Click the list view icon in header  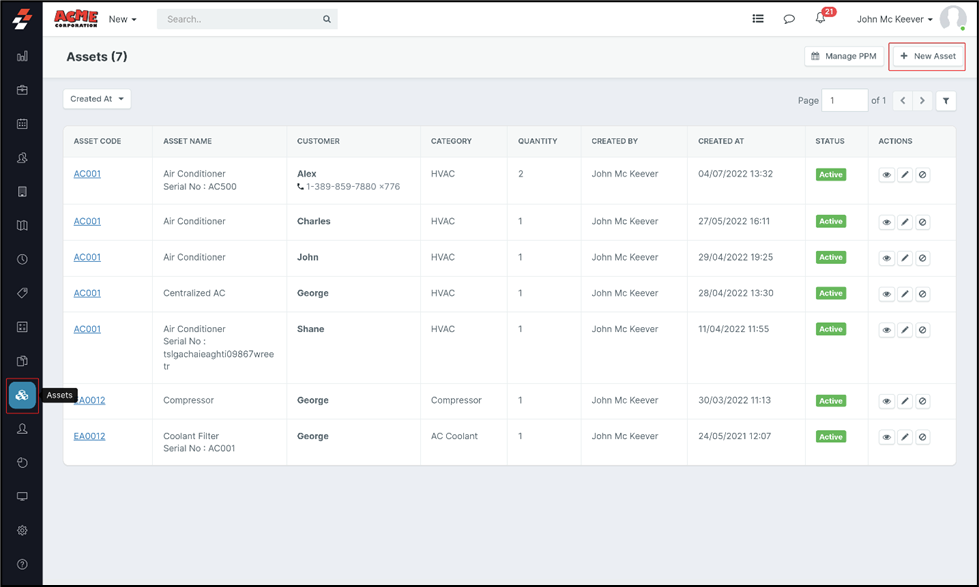click(758, 19)
